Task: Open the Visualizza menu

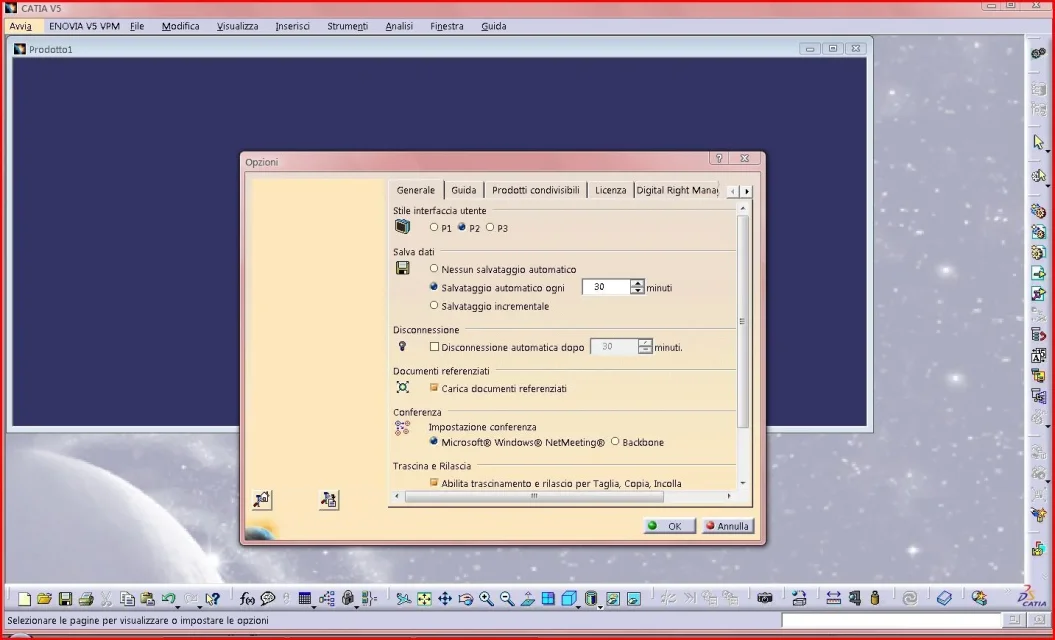Action: click(x=238, y=26)
